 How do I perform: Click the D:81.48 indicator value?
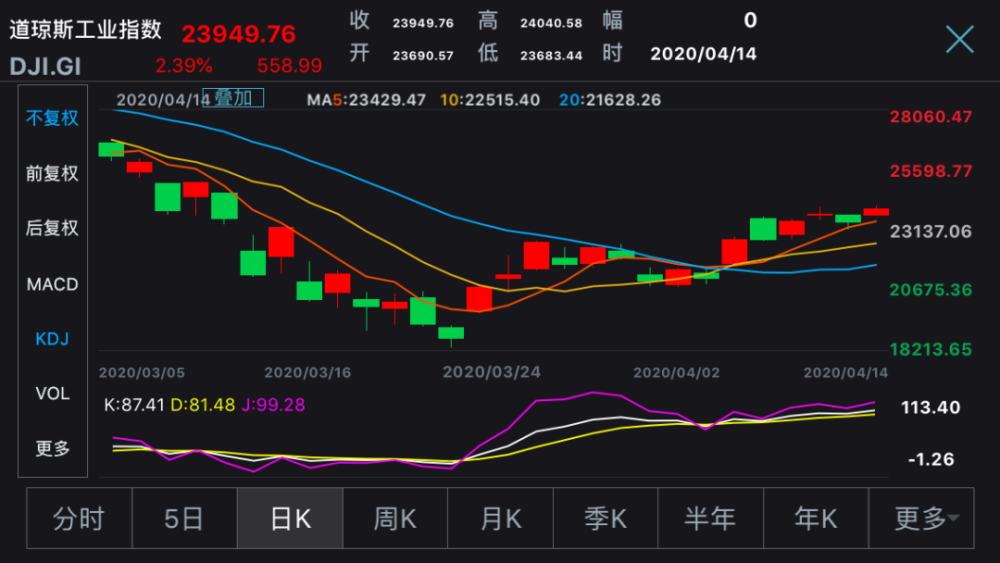coord(203,405)
